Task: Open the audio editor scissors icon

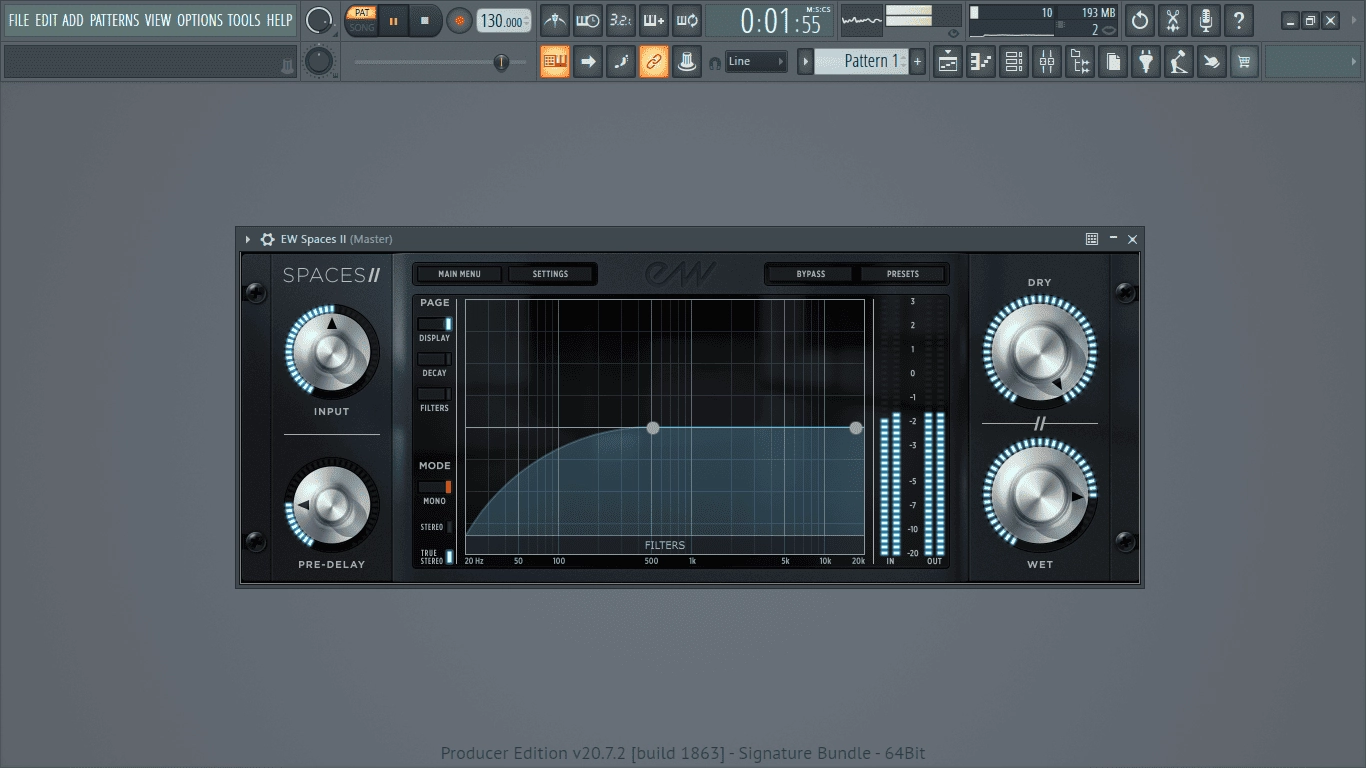Action: point(1173,20)
